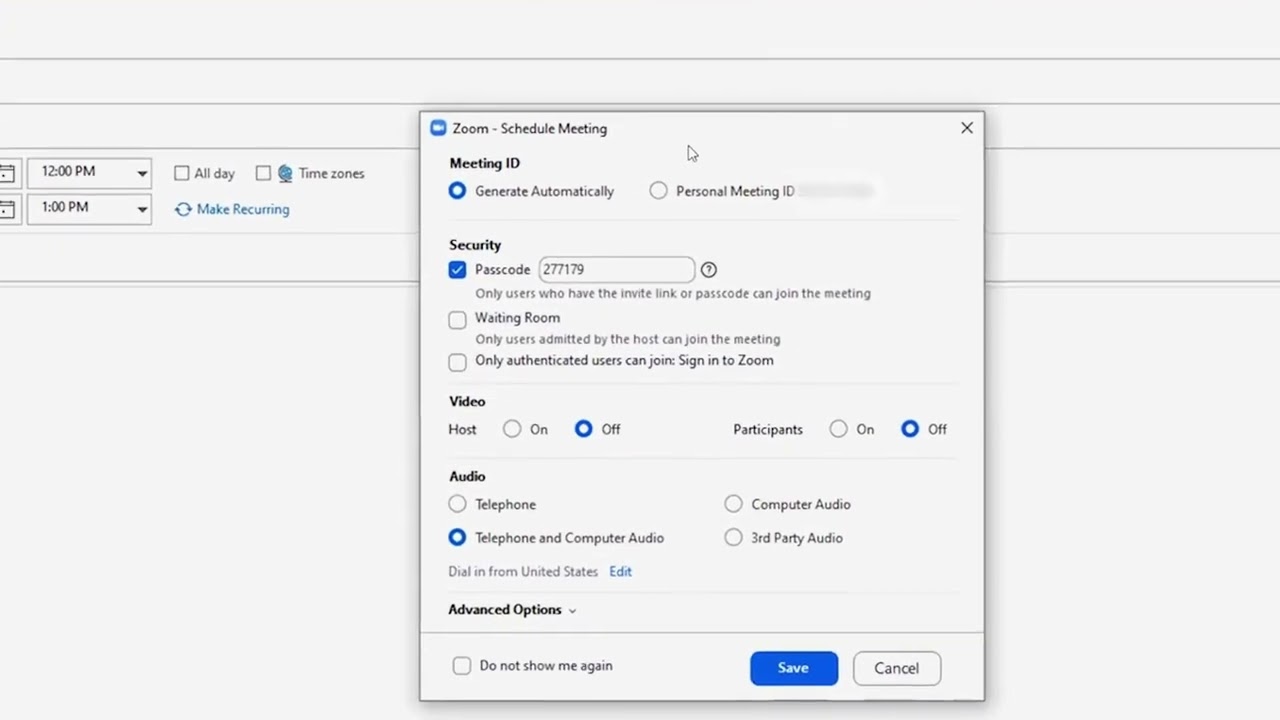Choose Telephone audio option
The height and width of the screenshot is (720, 1280).
(457, 504)
